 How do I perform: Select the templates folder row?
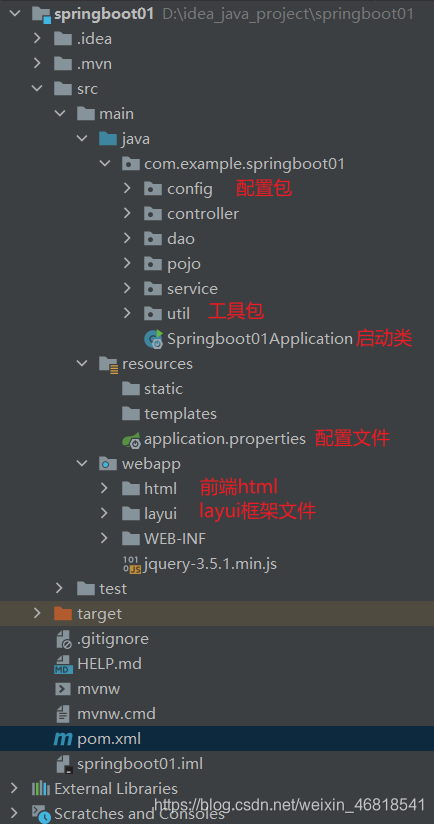[x=217, y=414]
